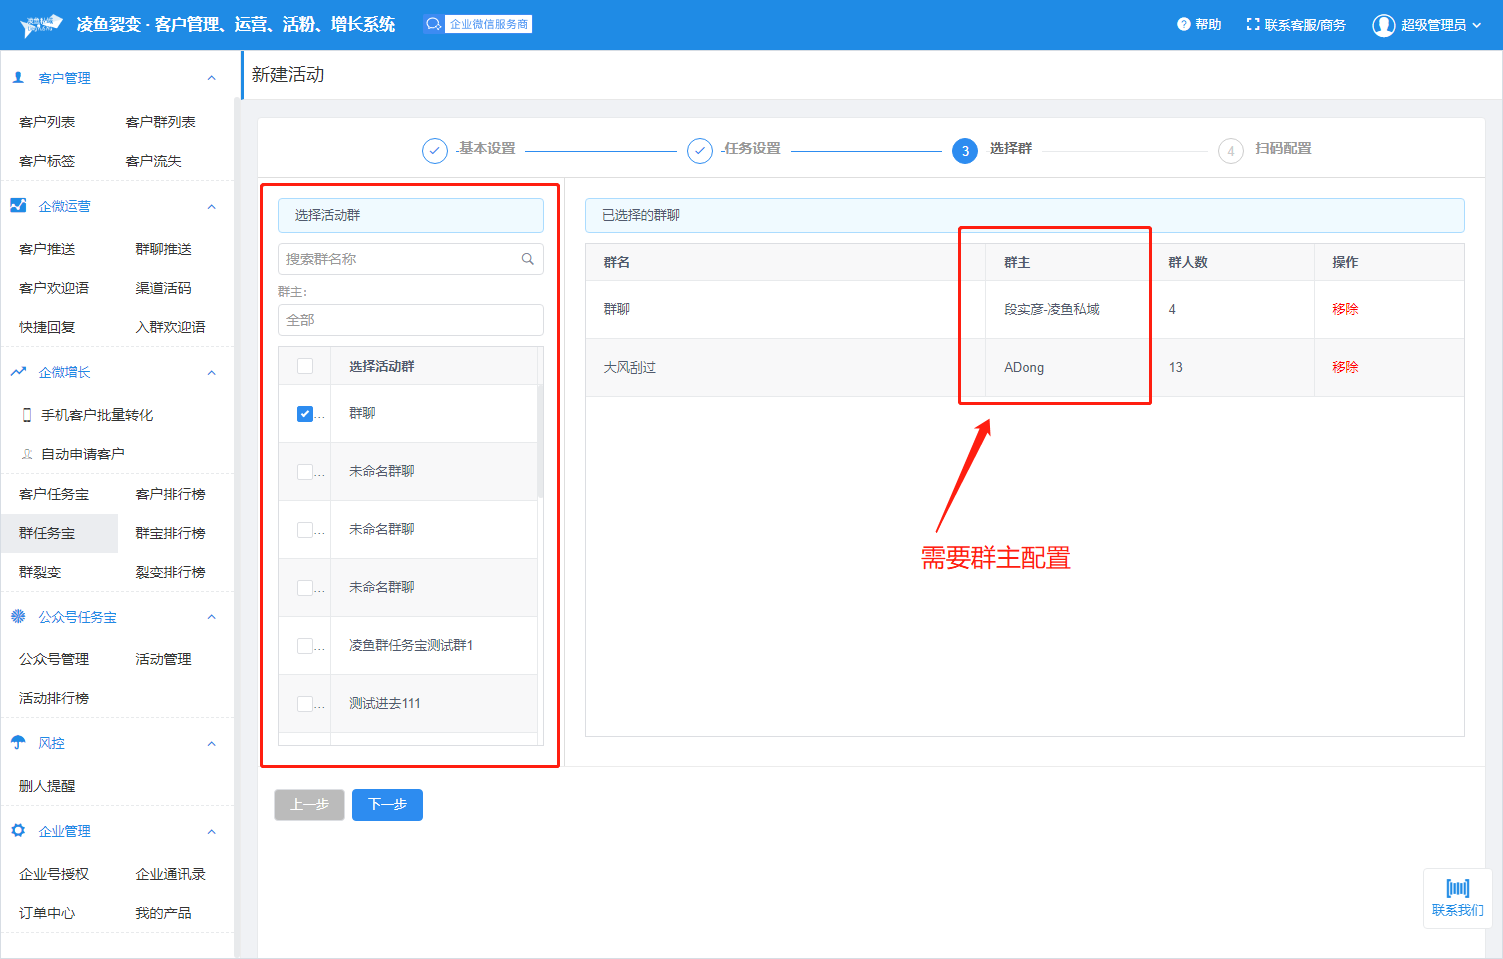Image resolution: width=1503 pixels, height=959 pixels.
Task: Toggle the select-all checkbox in 选择活动群 header
Action: coord(305,366)
